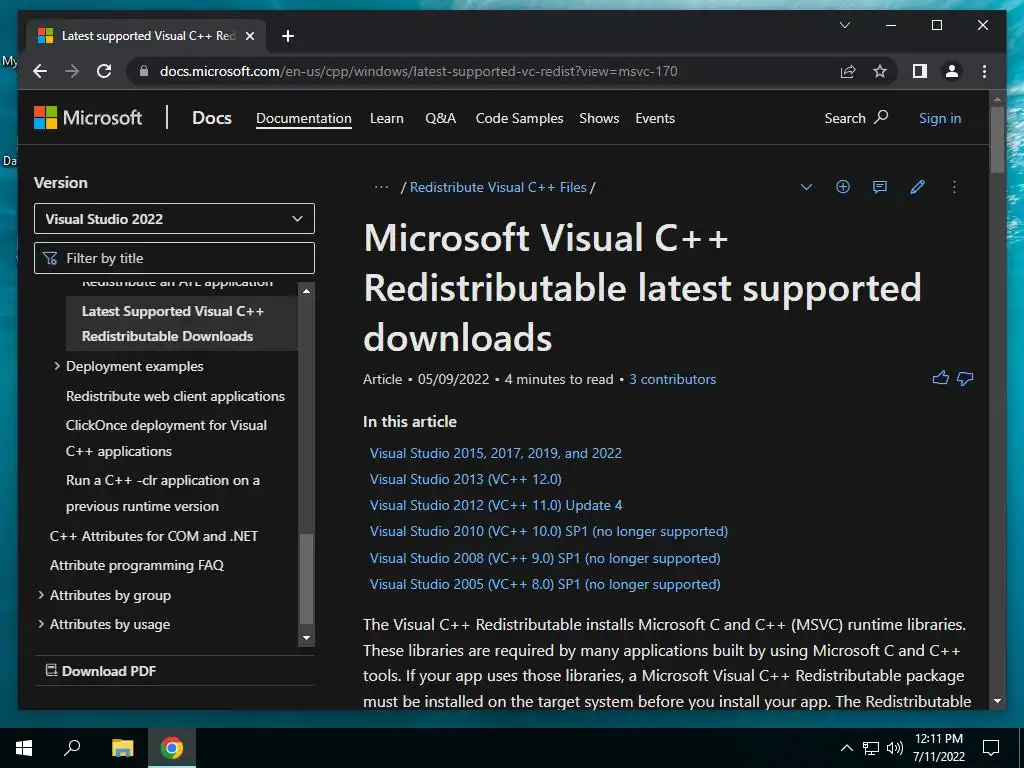The height and width of the screenshot is (768, 1024).
Task: Click the address bar URL
Action: point(419,71)
